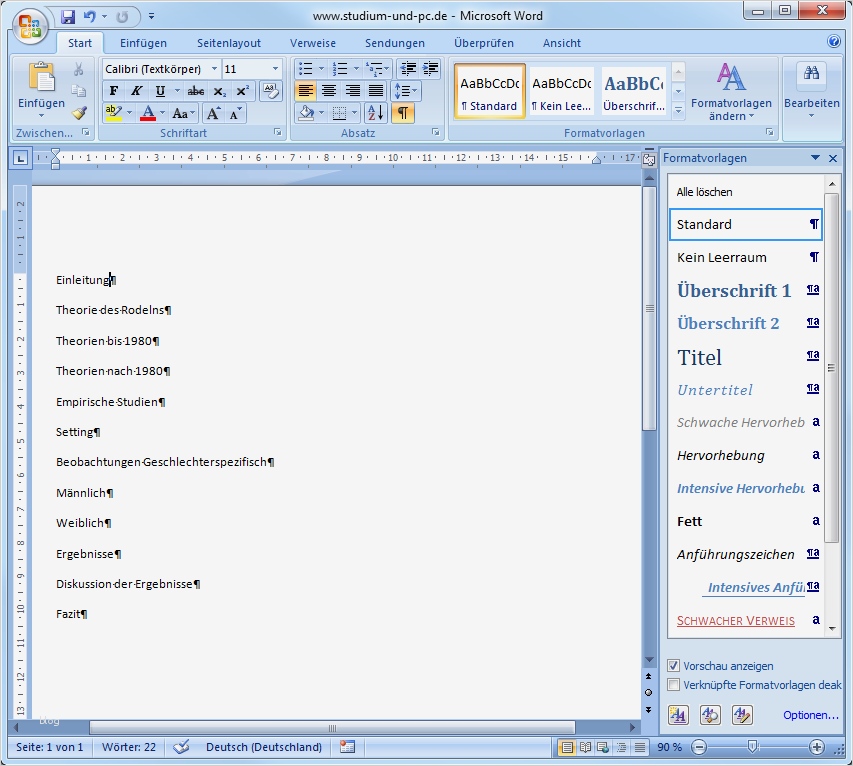Click Wörter: 22 word count
Screen dimensions: 853x766
[x=129, y=747]
